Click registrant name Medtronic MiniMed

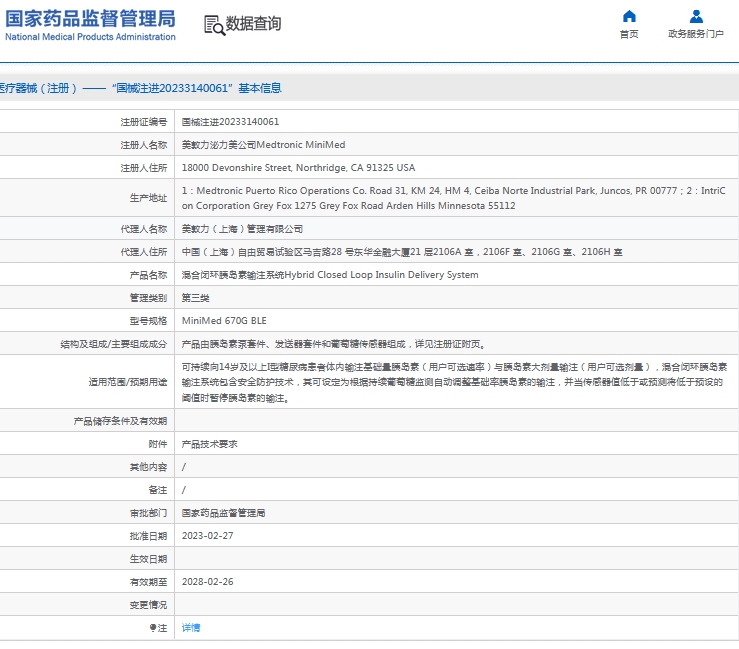coord(263,145)
